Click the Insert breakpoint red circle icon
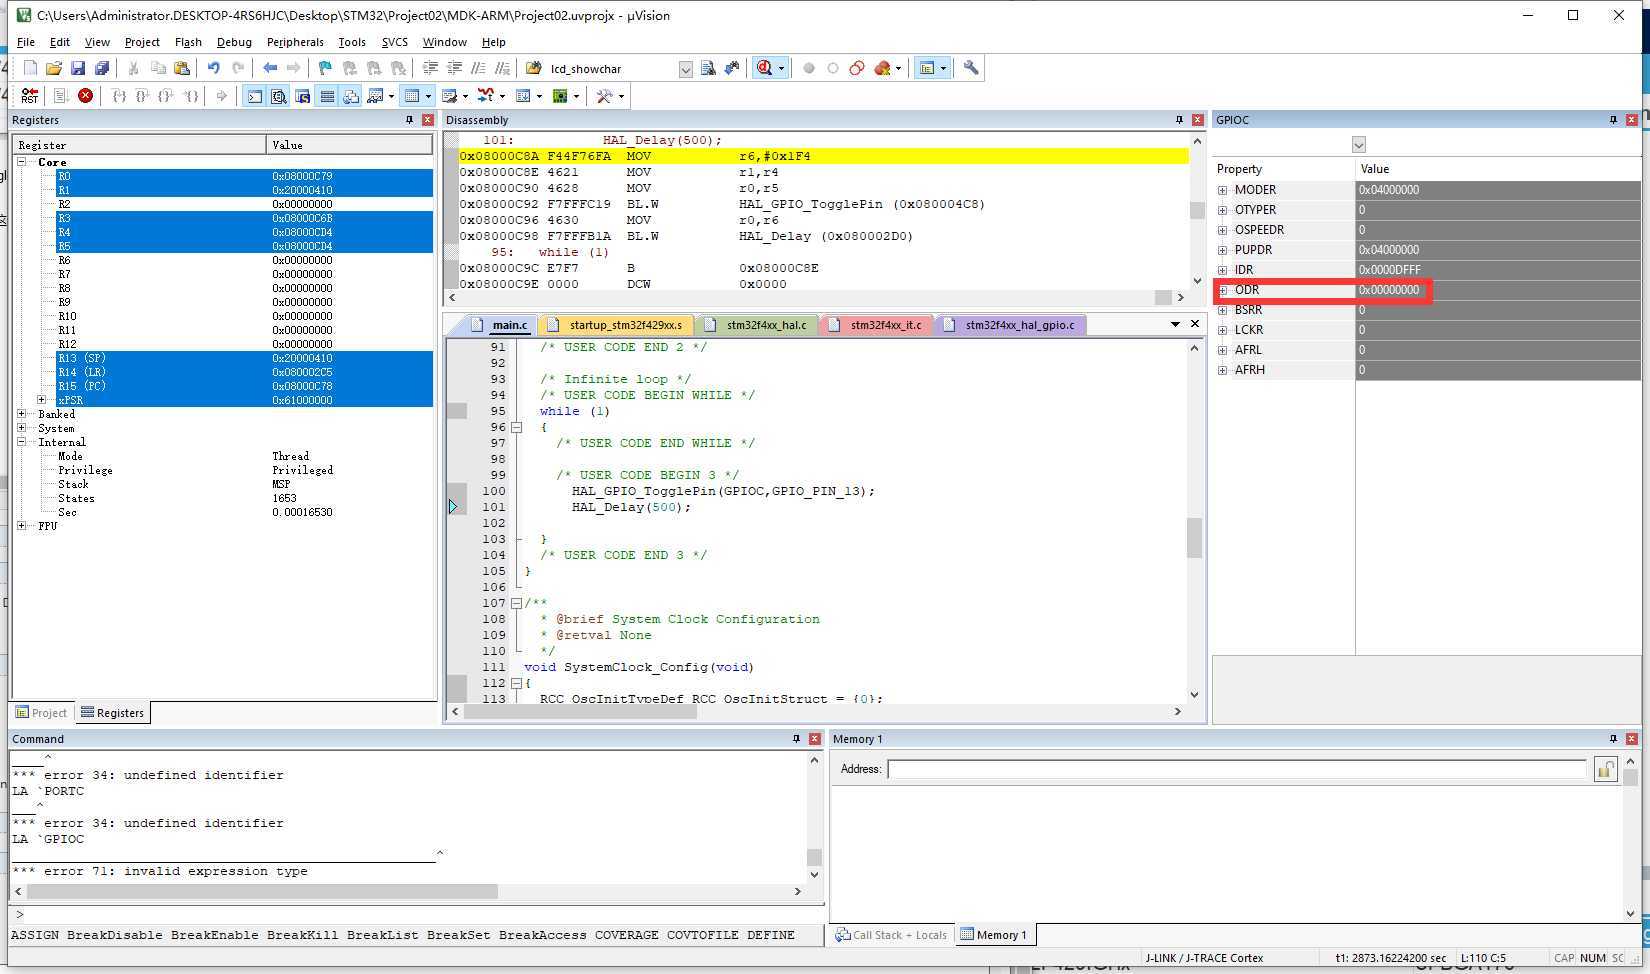 click(x=808, y=68)
